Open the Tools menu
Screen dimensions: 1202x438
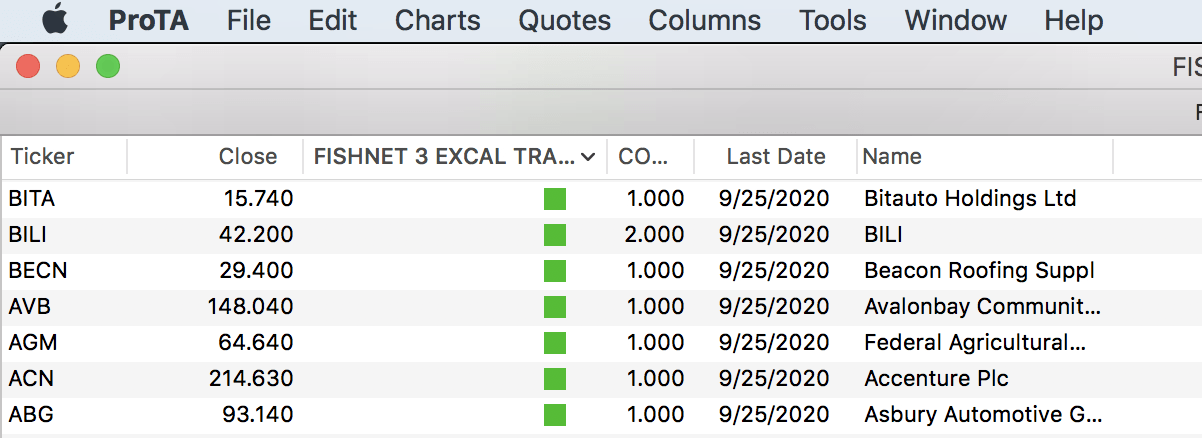coord(833,20)
